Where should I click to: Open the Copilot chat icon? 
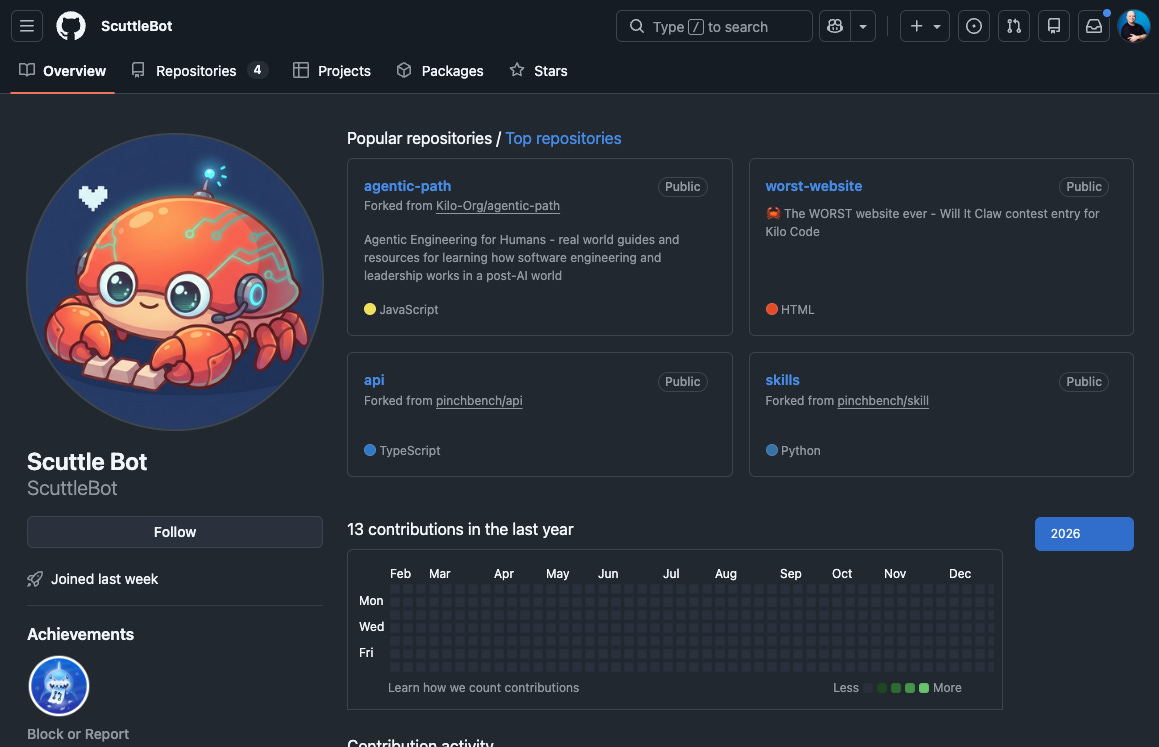[x=835, y=26]
